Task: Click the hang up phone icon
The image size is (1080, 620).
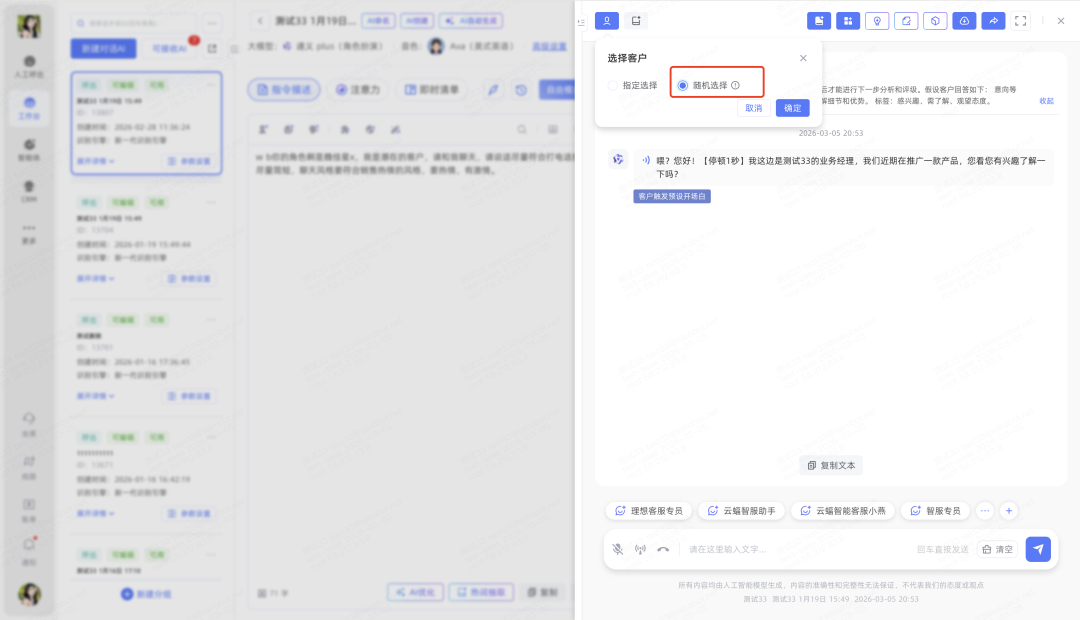Action: (x=662, y=549)
